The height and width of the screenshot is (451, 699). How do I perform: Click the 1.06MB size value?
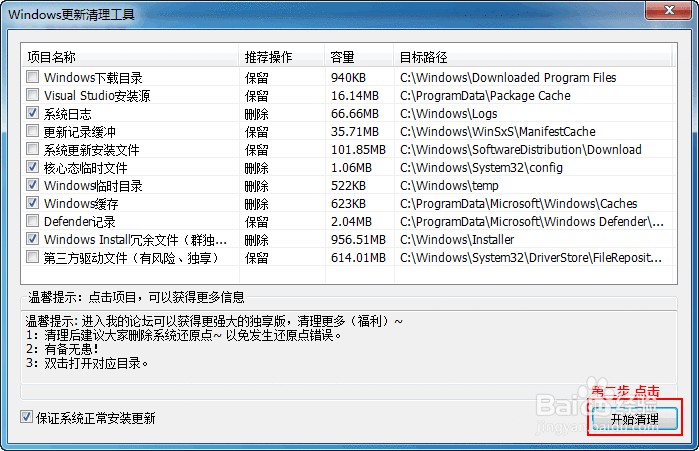(351, 168)
